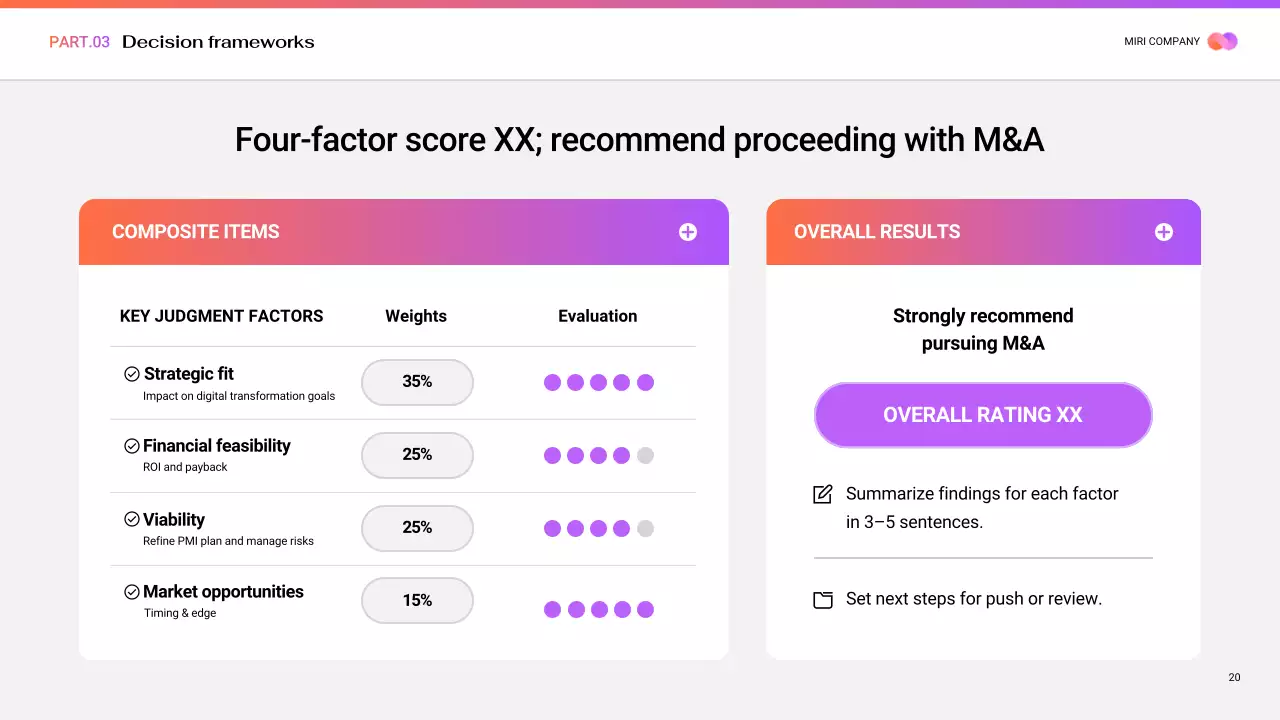The width and height of the screenshot is (1280, 720).
Task: Toggle the Financial feasibility check circle
Action: tap(132, 446)
